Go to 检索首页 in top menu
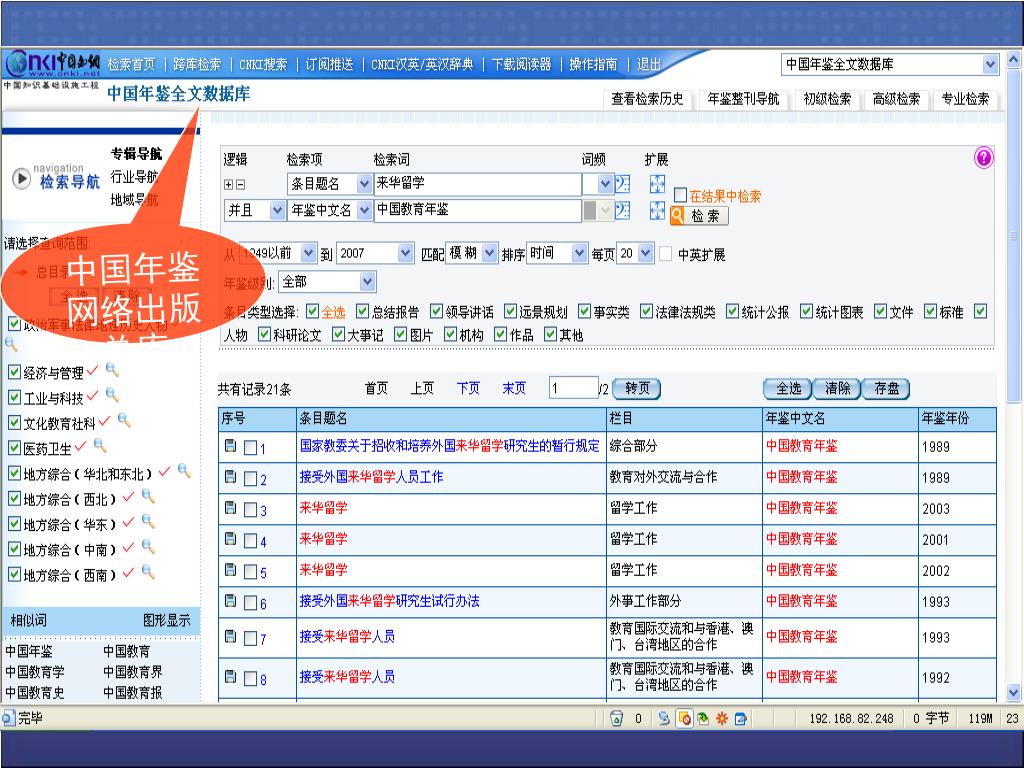 point(131,64)
